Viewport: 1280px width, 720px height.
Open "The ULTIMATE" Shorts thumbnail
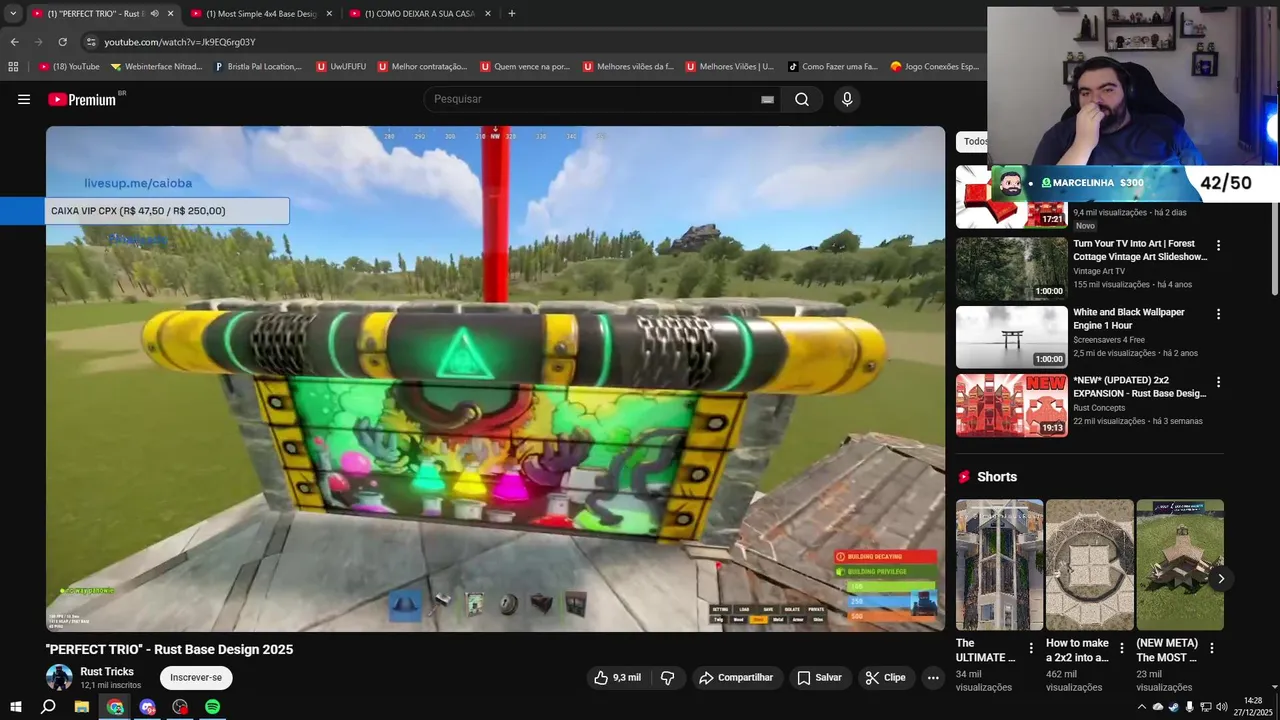pyautogui.click(x=999, y=565)
